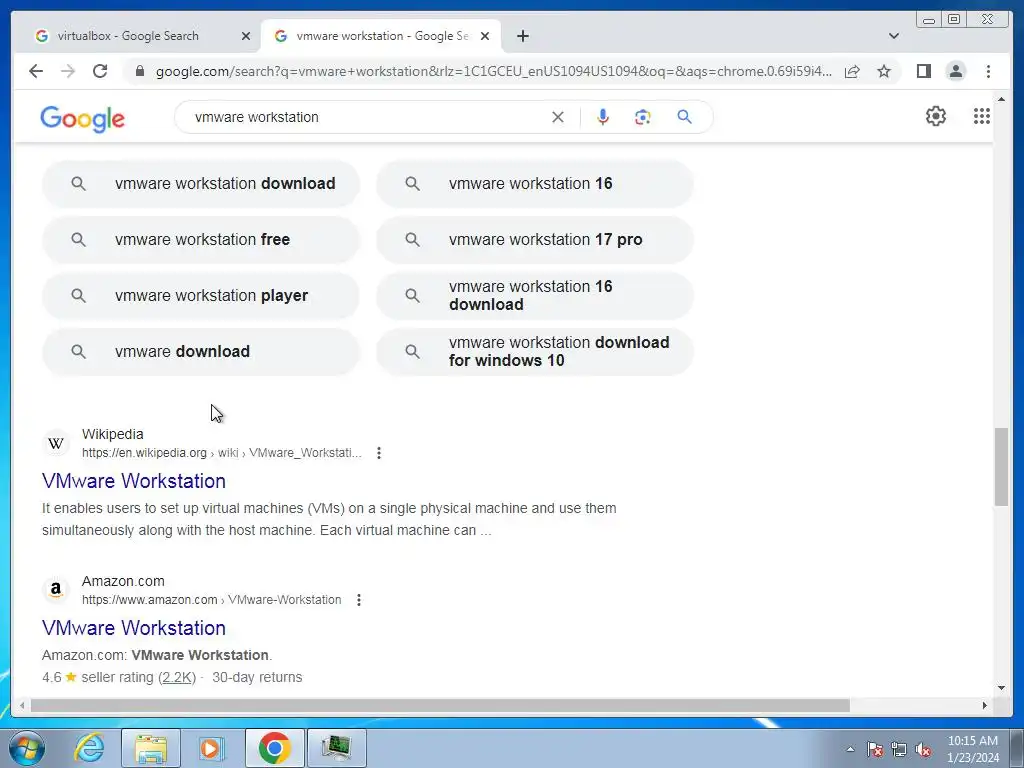
Task: Open the Windows Start menu
Action: tap(27, 748)
